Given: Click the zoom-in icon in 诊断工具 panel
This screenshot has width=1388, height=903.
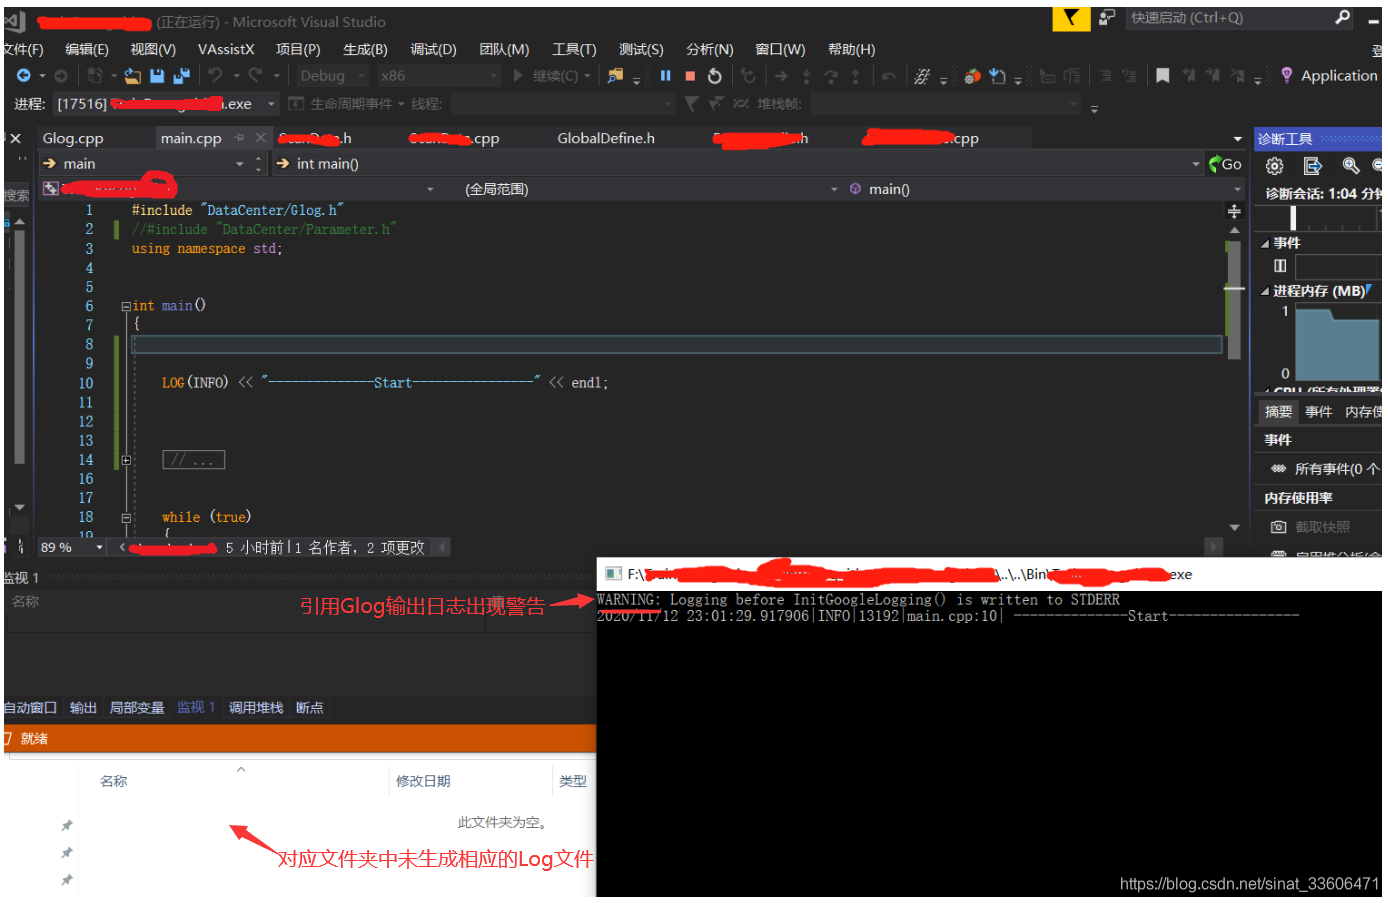Looking at the screenshot, I should [1351, 165].
